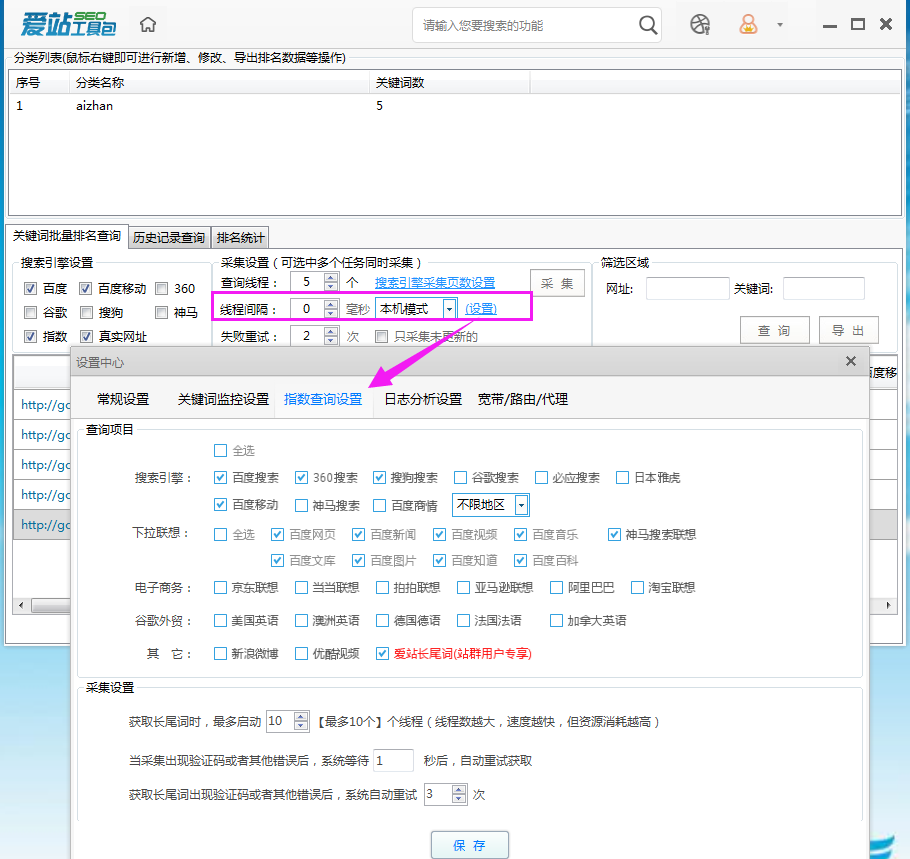Click the 保存 save button

coord(469,843)
